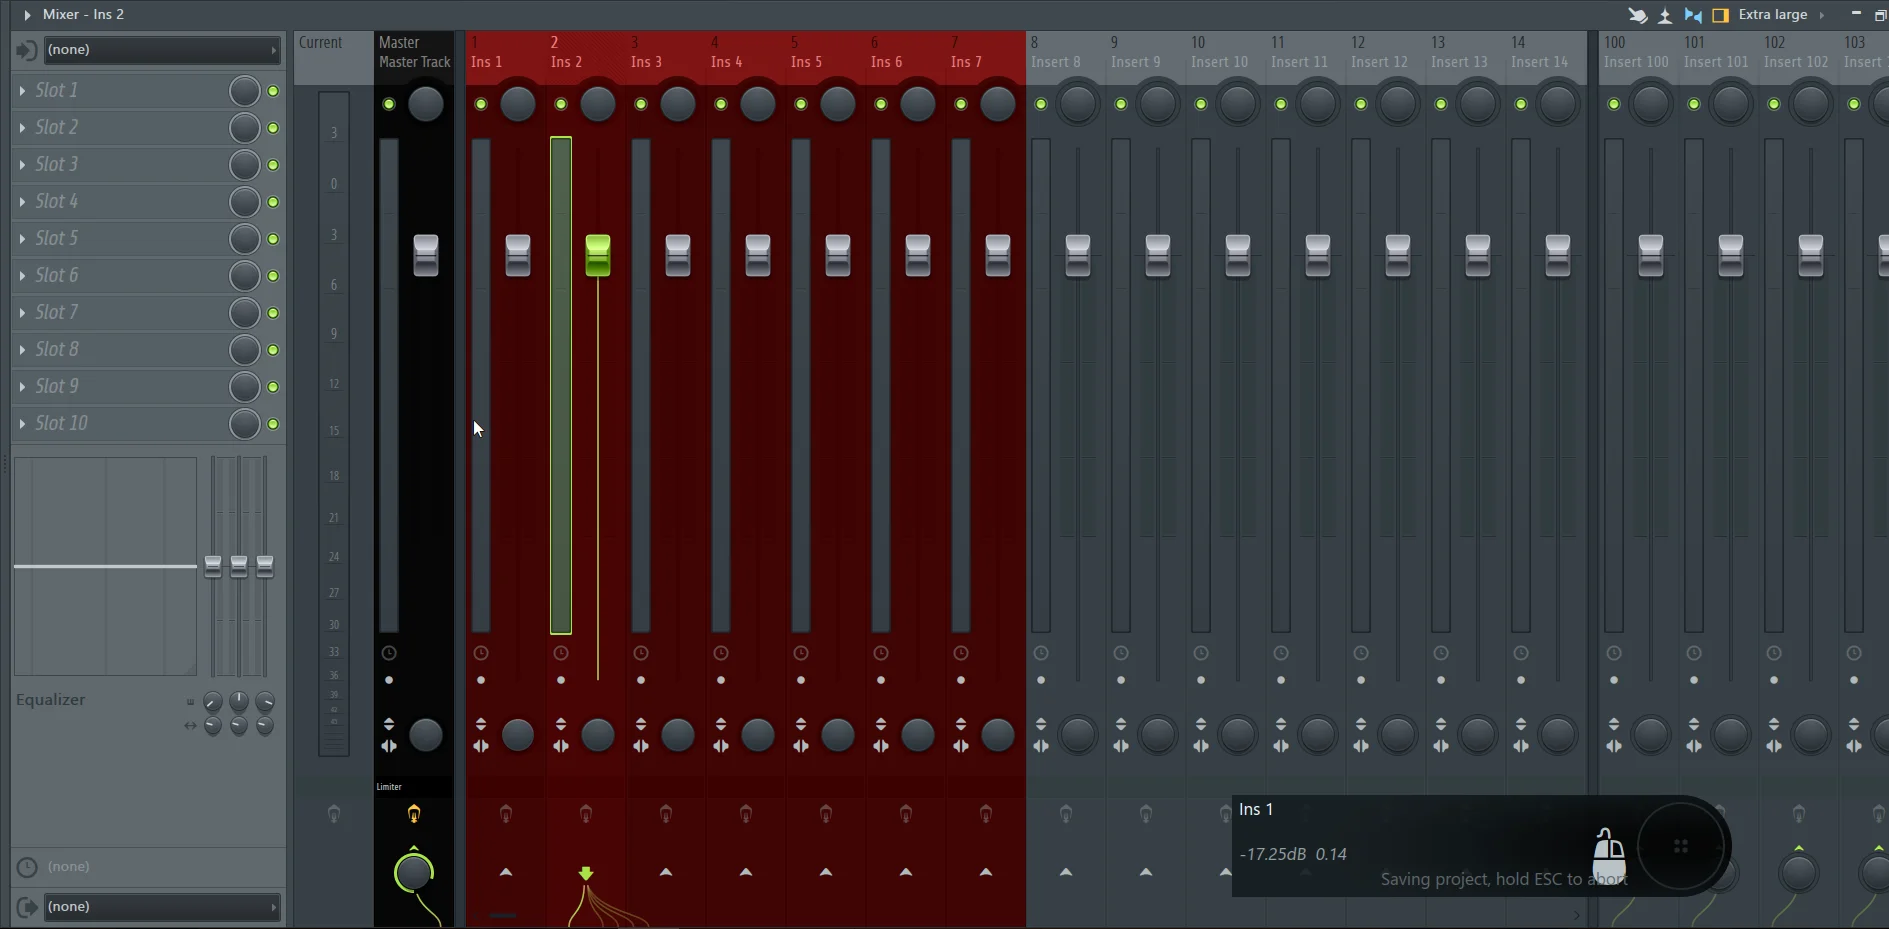Open the audio input (none) selector
Viewport: 1889px width, 929px height.
(162, 50)
